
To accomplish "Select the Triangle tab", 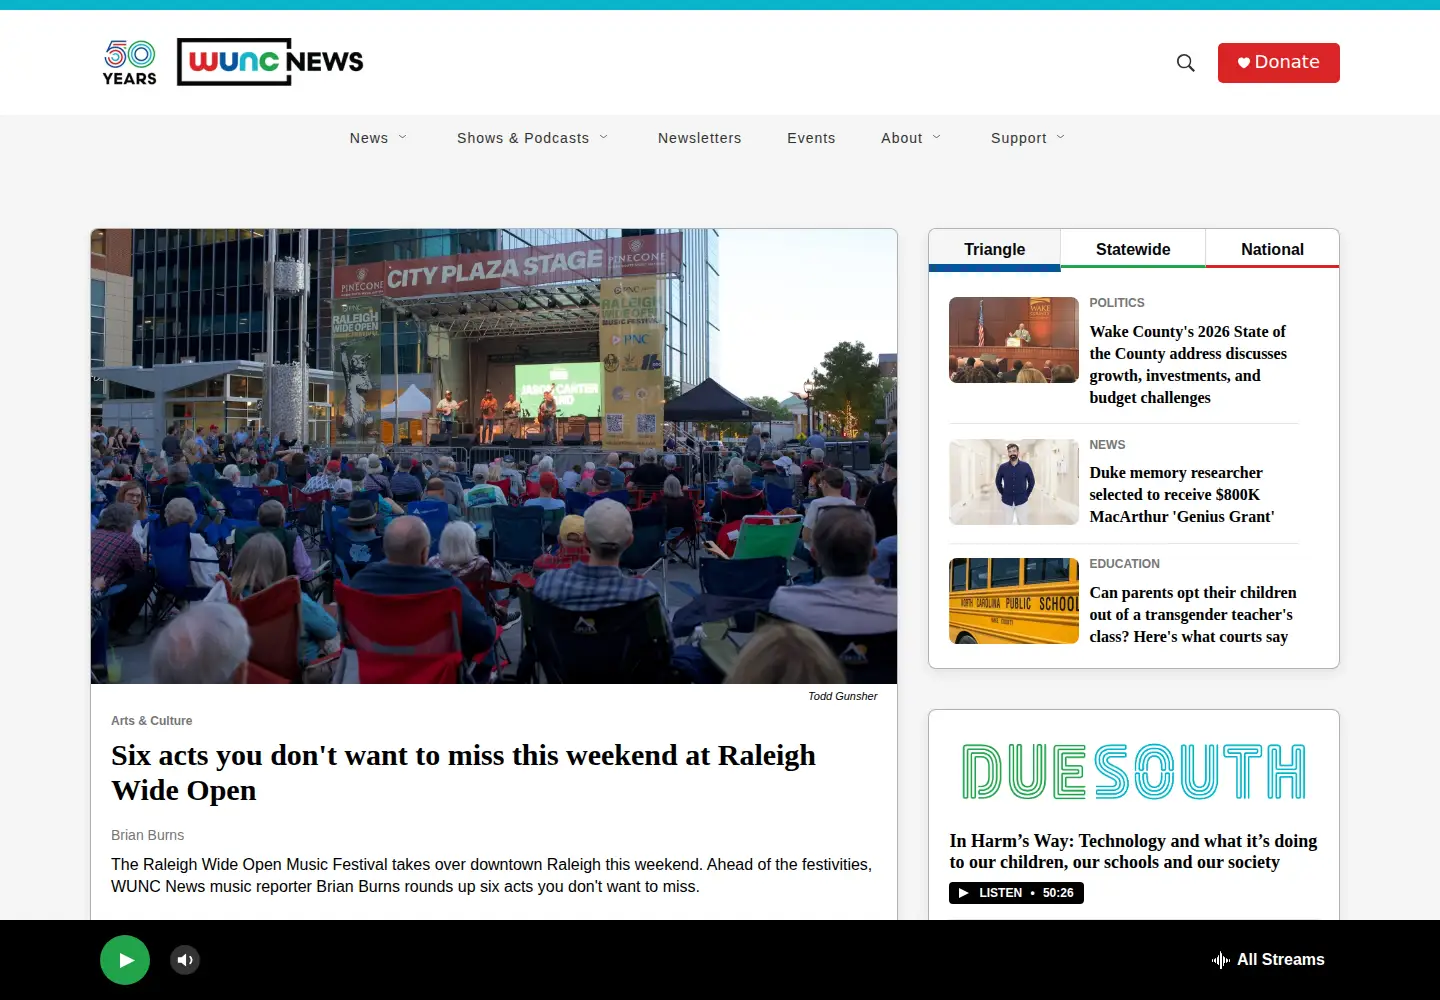I will [995, 249].
